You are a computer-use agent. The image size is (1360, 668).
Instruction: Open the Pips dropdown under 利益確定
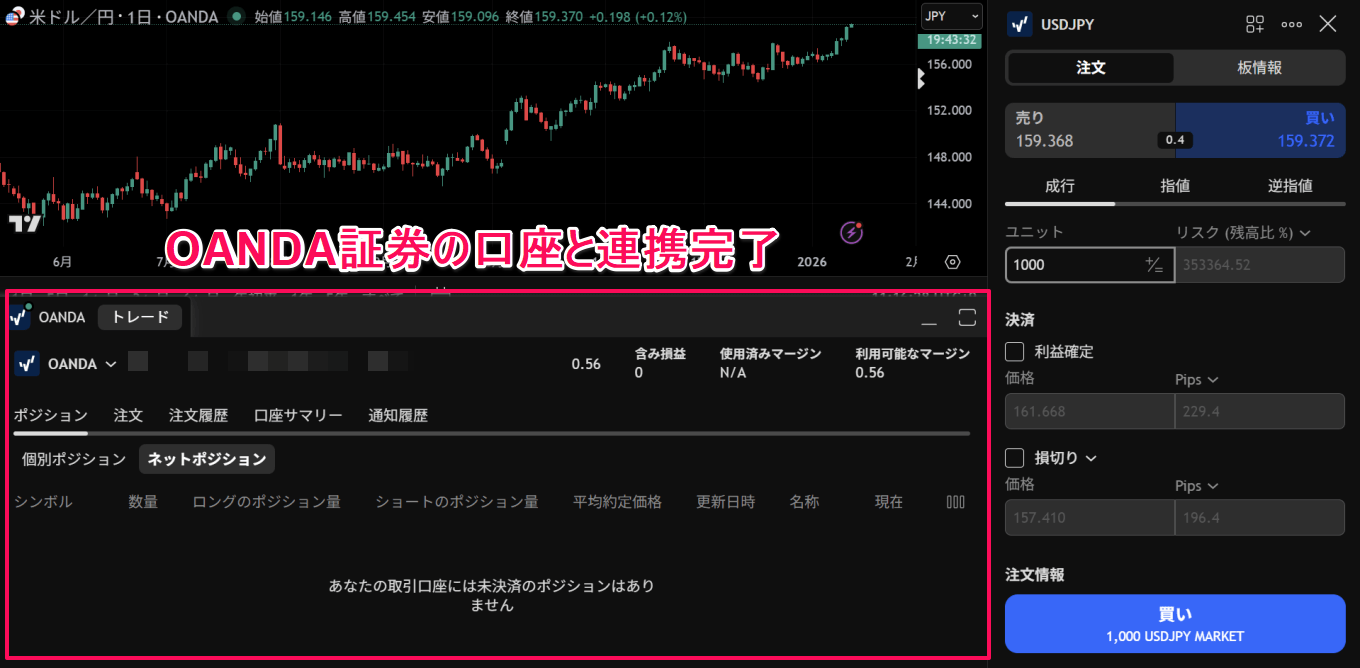pyautogui.click(x=1197, y=379)
